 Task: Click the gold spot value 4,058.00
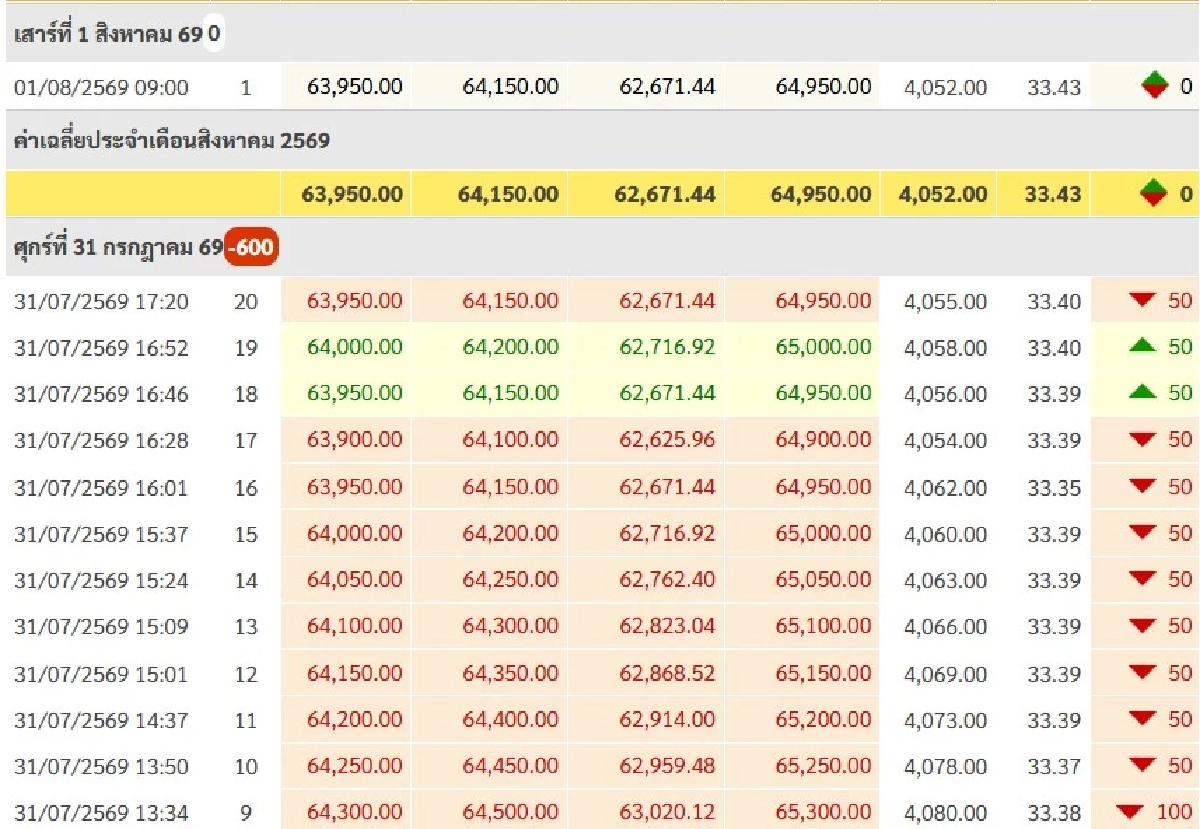point(945,348)
